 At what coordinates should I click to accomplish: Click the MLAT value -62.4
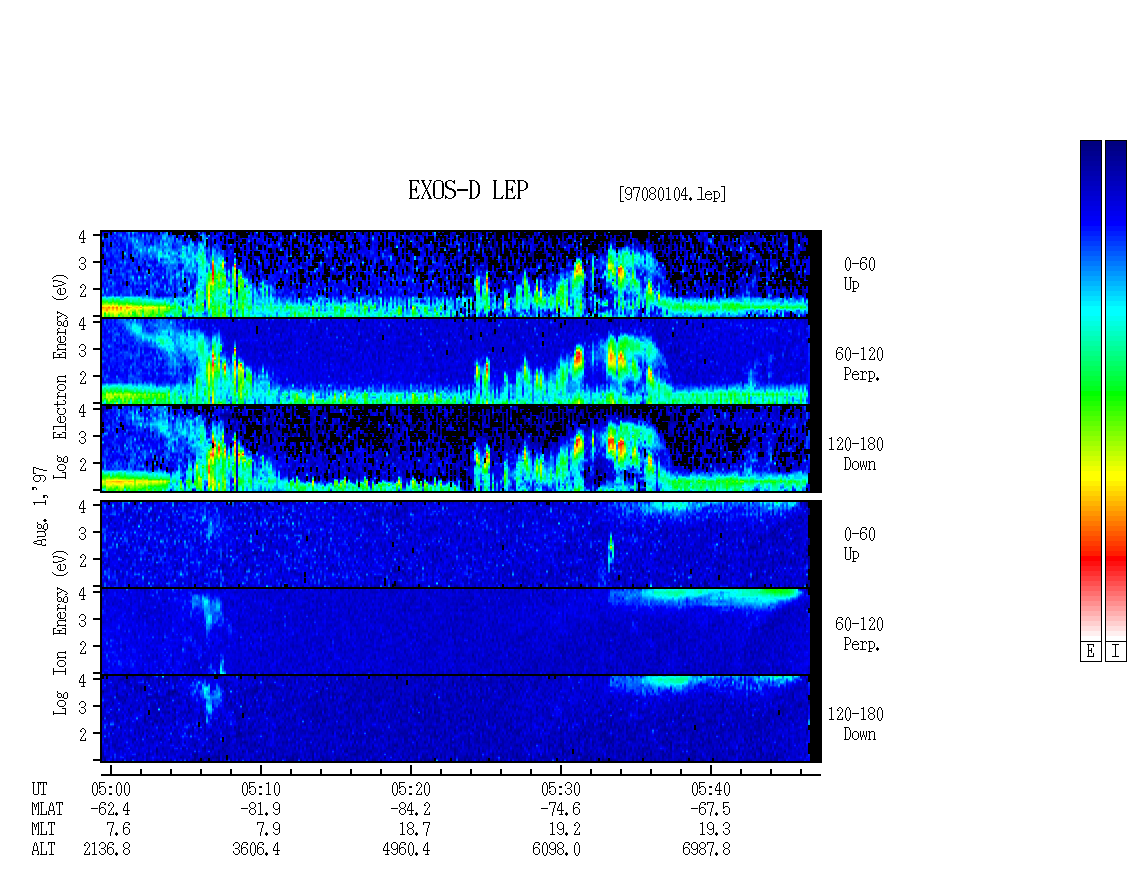110,809
